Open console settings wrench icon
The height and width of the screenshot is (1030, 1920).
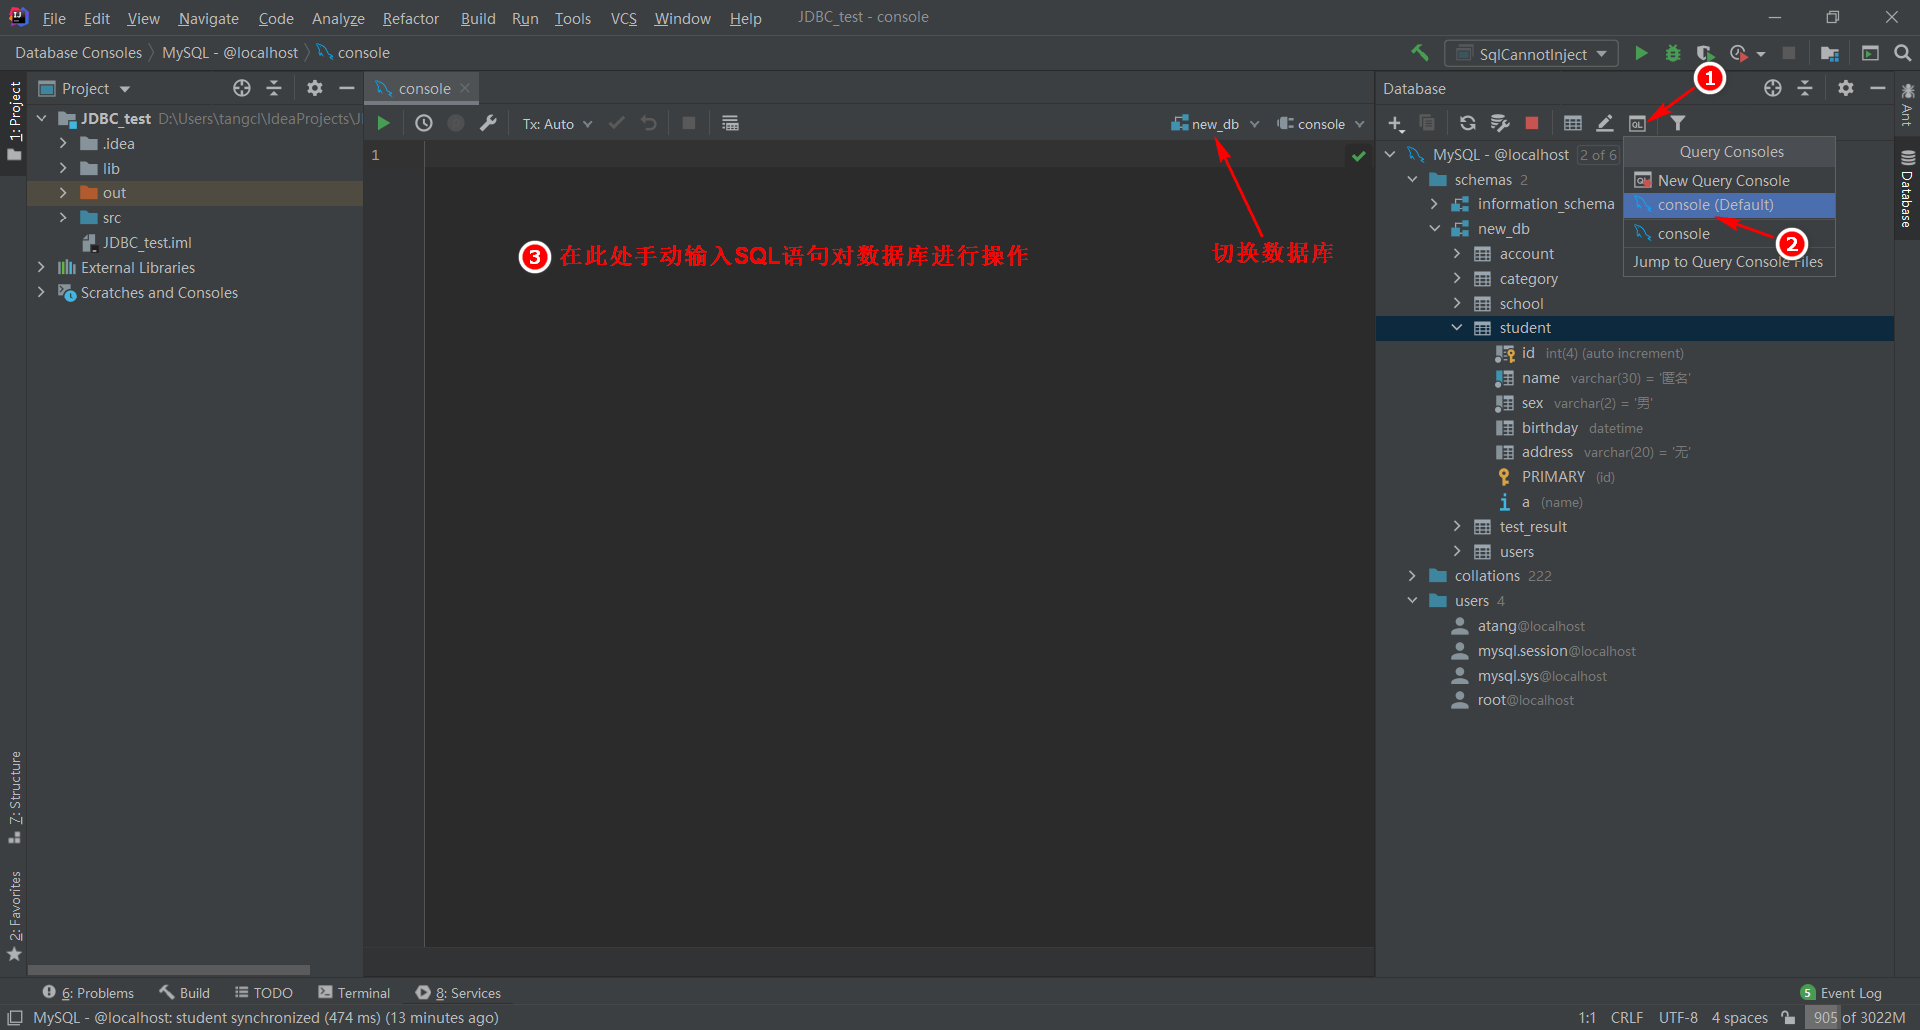488,123
